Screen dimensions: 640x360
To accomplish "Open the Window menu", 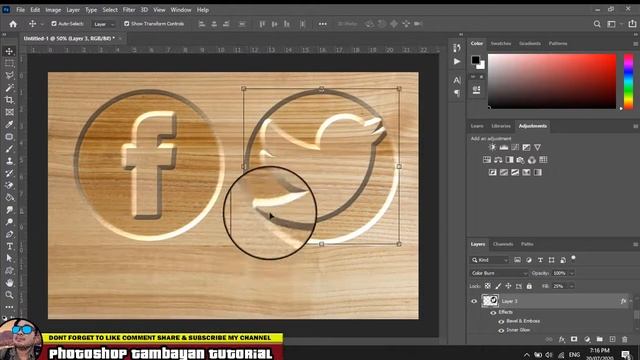I will click(181, 10).
